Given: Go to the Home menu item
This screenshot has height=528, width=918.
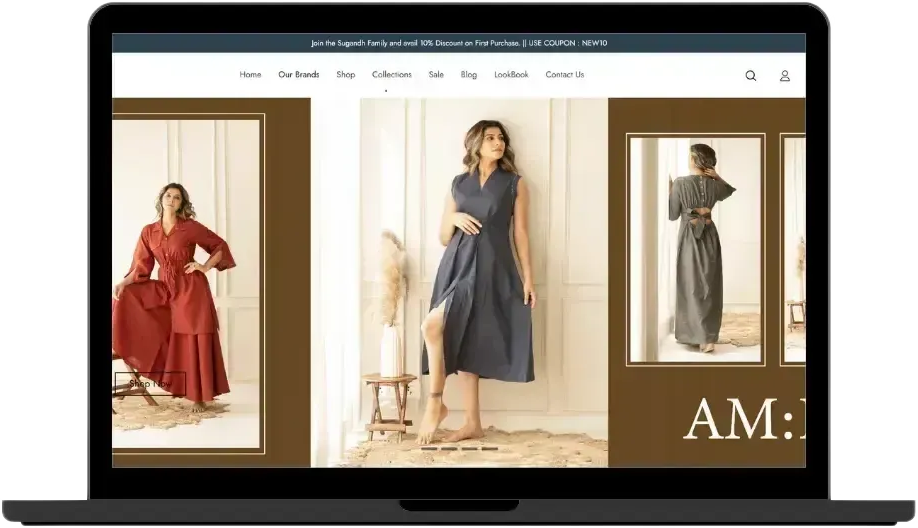Looking at the screenshot, I should coord(250,75).
